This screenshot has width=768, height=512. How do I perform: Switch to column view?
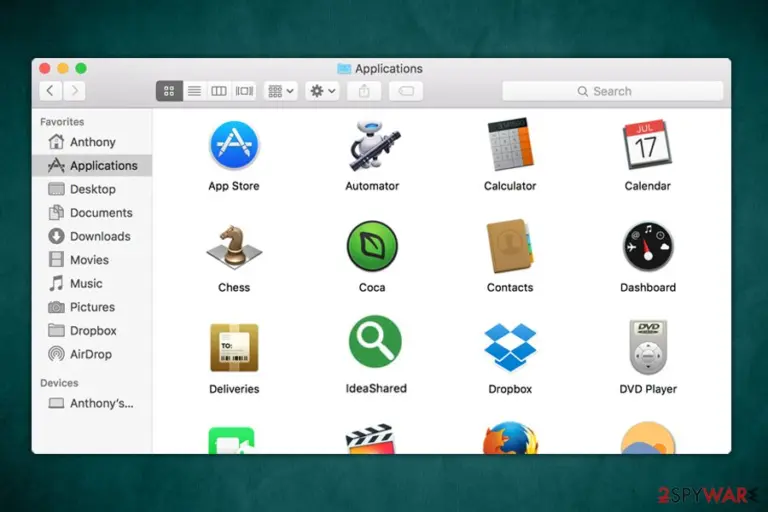point(219,91)
